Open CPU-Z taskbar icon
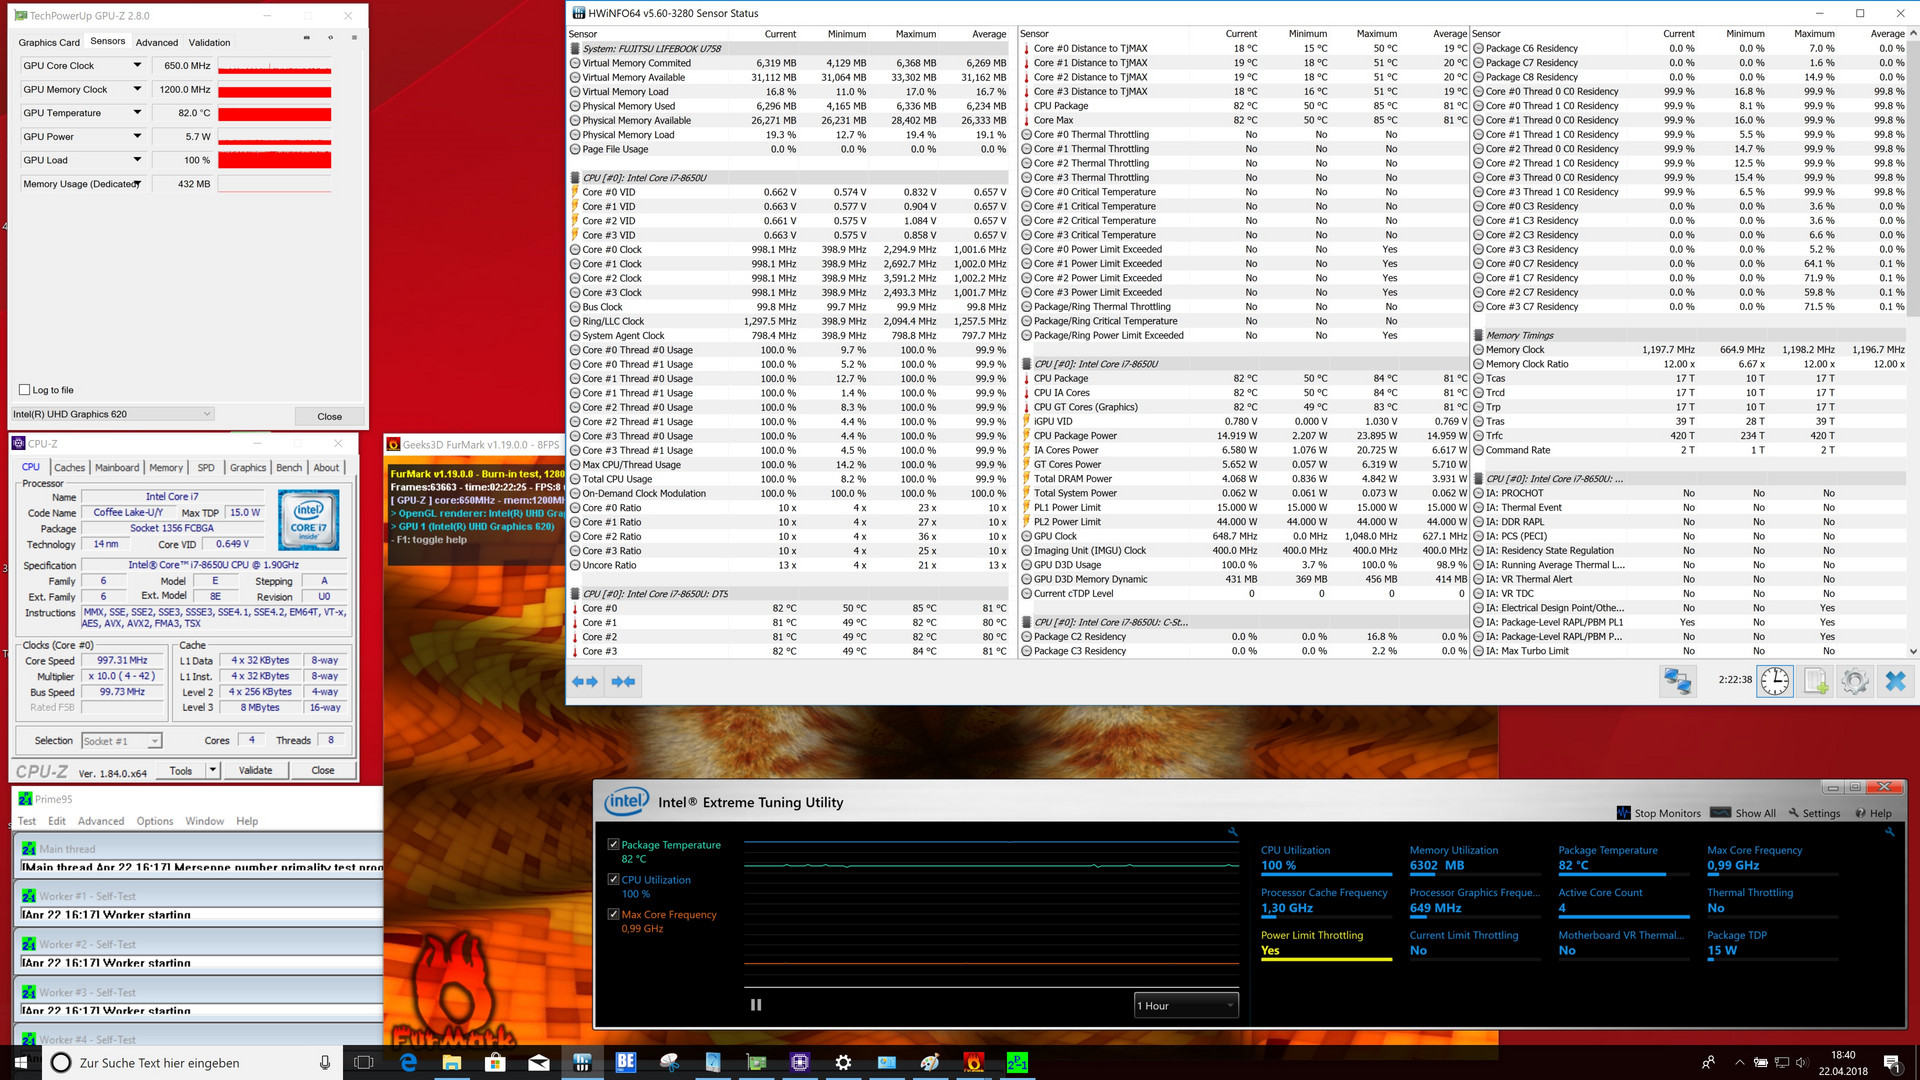Viewport: 1920px width, 1080px height. pyautogui.click(x=800, y=1062)
